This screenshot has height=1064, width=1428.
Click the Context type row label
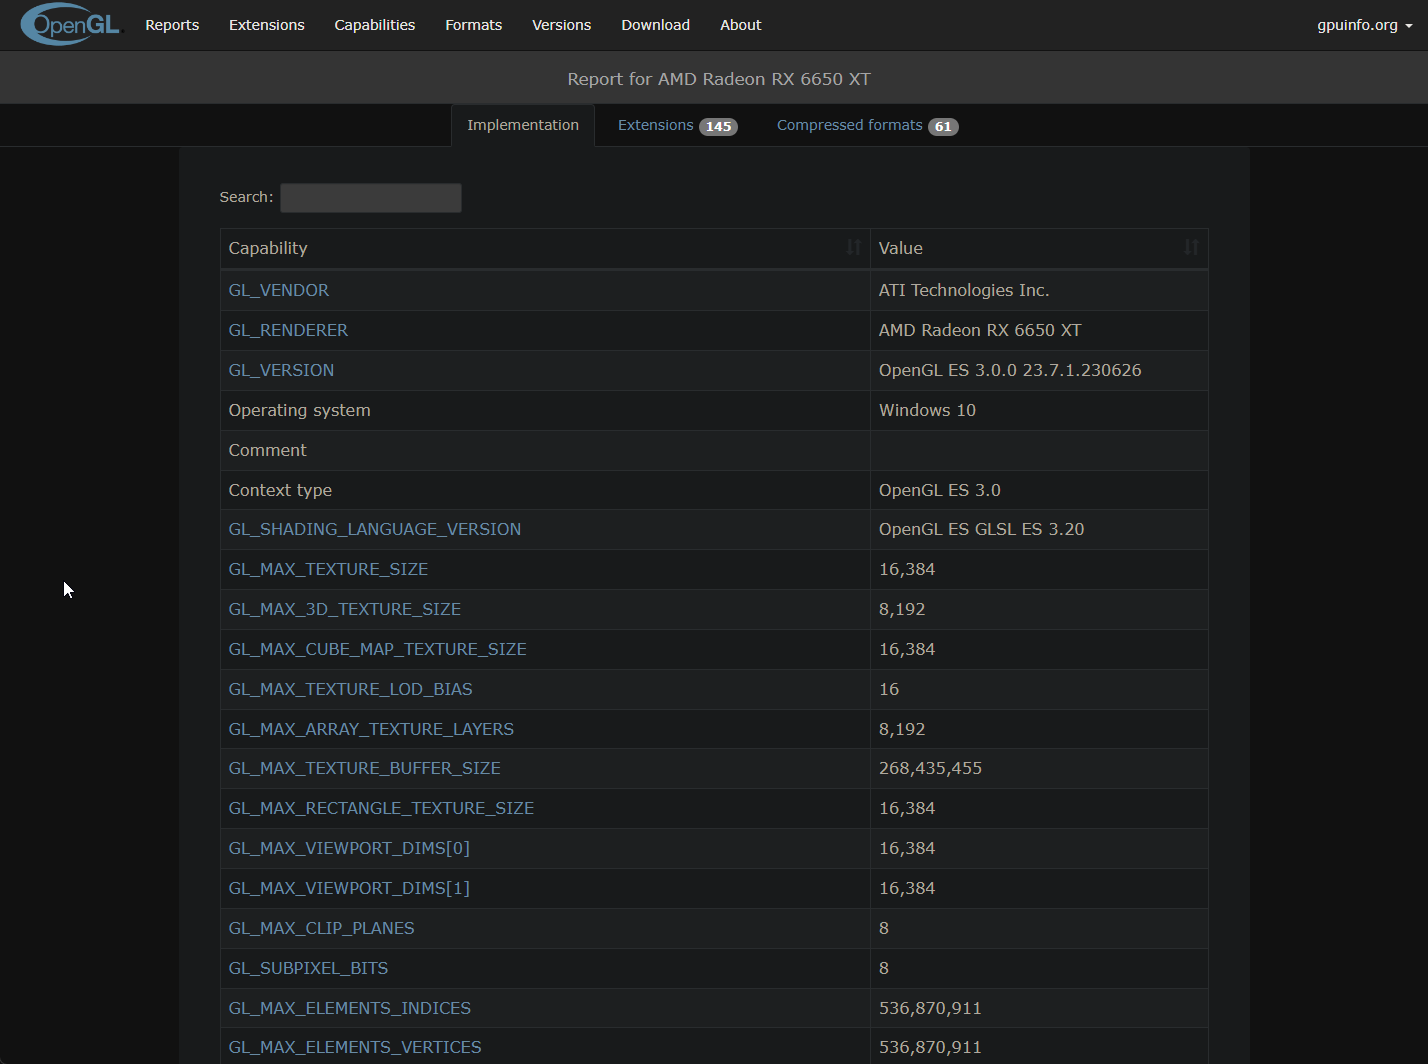coord(280,490)
